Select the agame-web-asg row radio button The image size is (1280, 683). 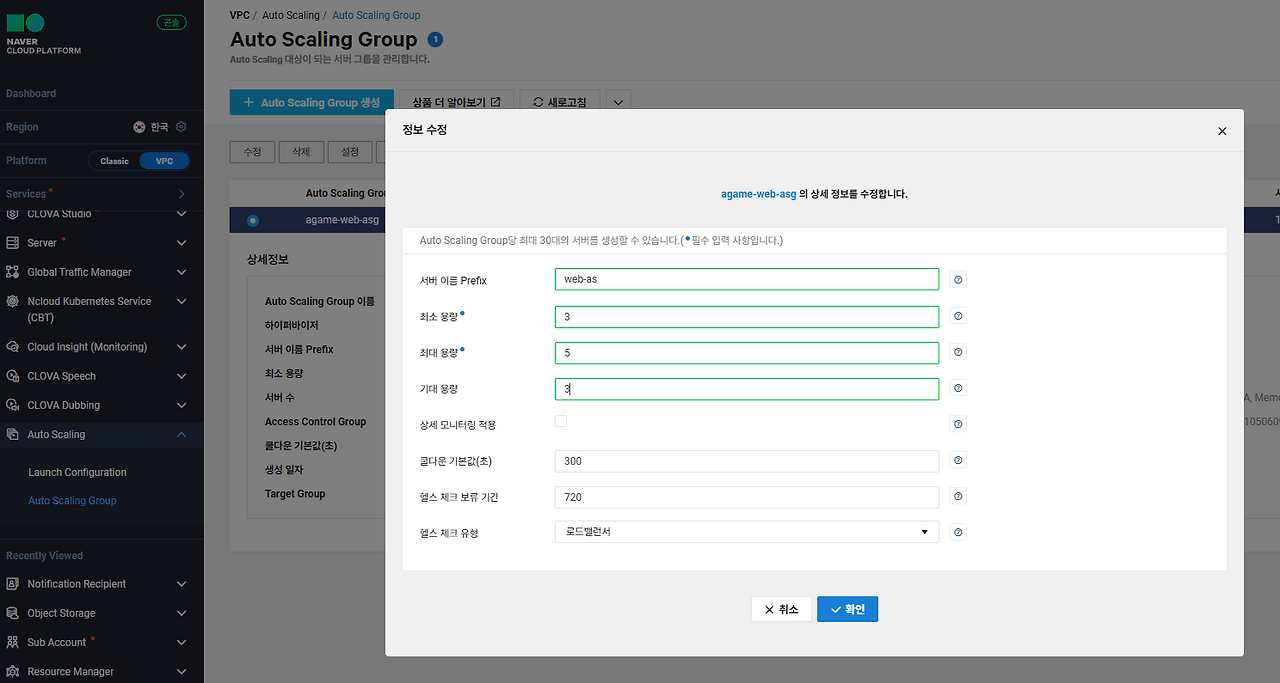tap(252, 220)
